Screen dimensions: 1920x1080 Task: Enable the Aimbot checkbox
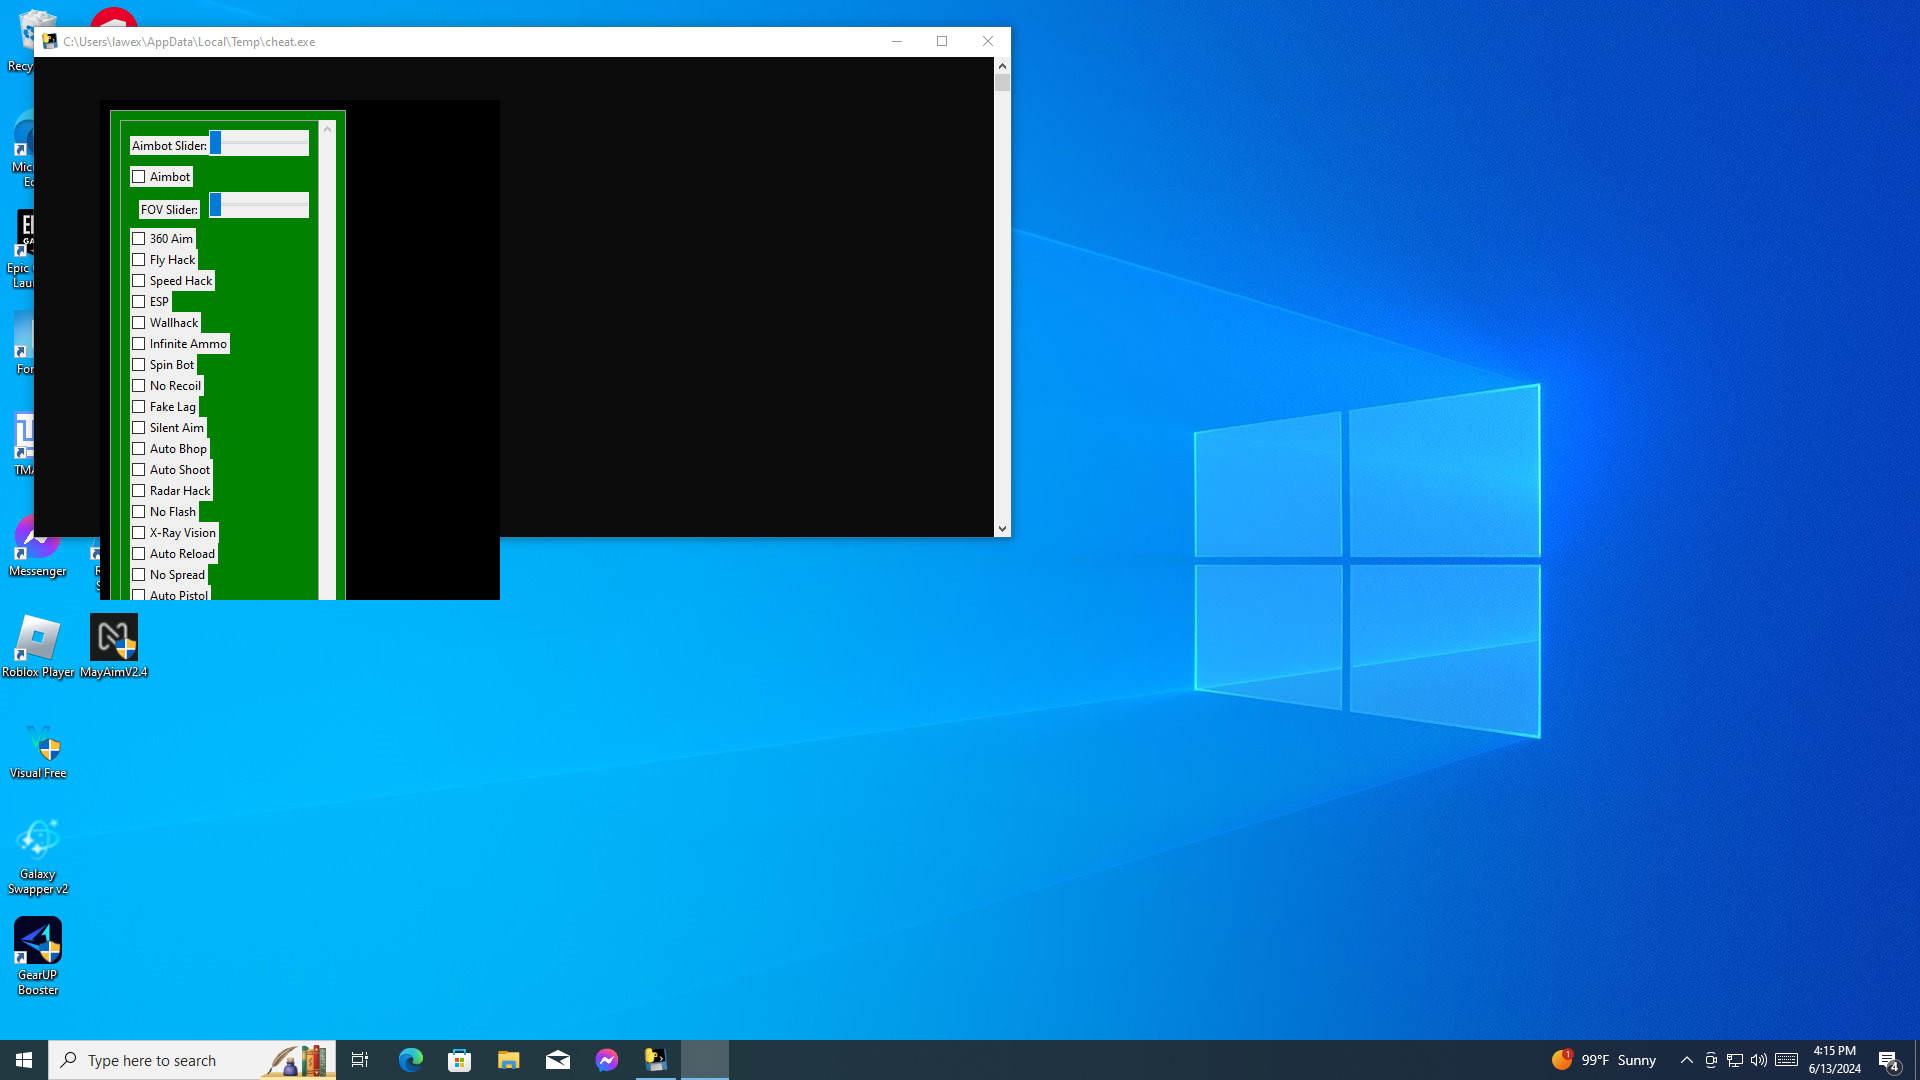(139, 177)
